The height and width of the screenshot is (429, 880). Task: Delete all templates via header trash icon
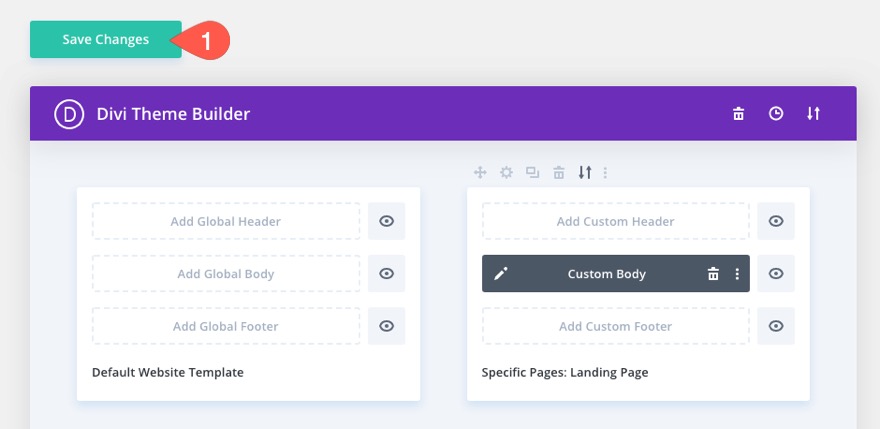pos(738,114)
